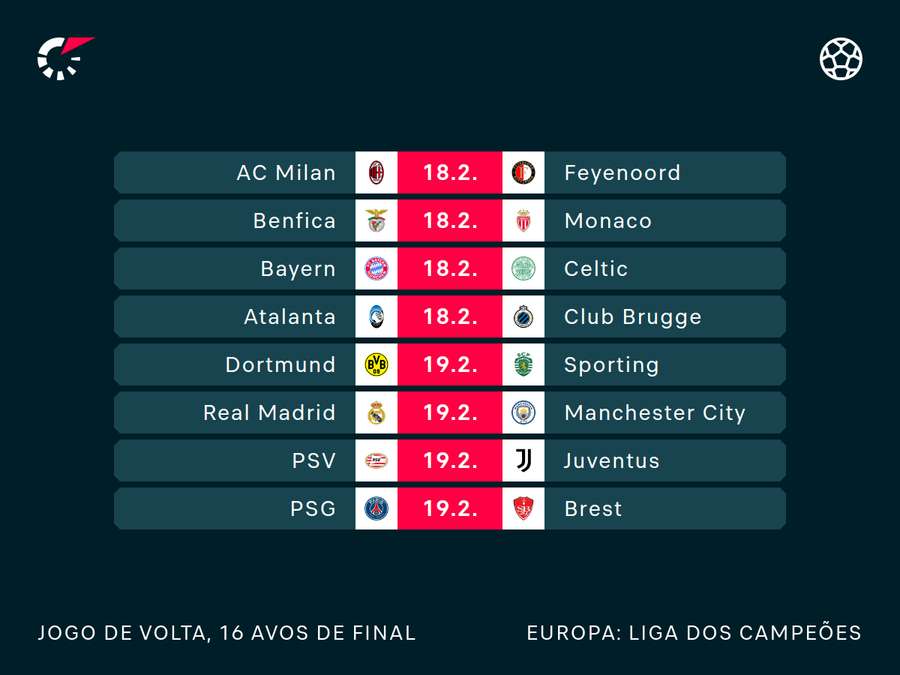Select the Celtic clover crest
This screenshot has height=675, width=900.
click(x=523, y=269)
